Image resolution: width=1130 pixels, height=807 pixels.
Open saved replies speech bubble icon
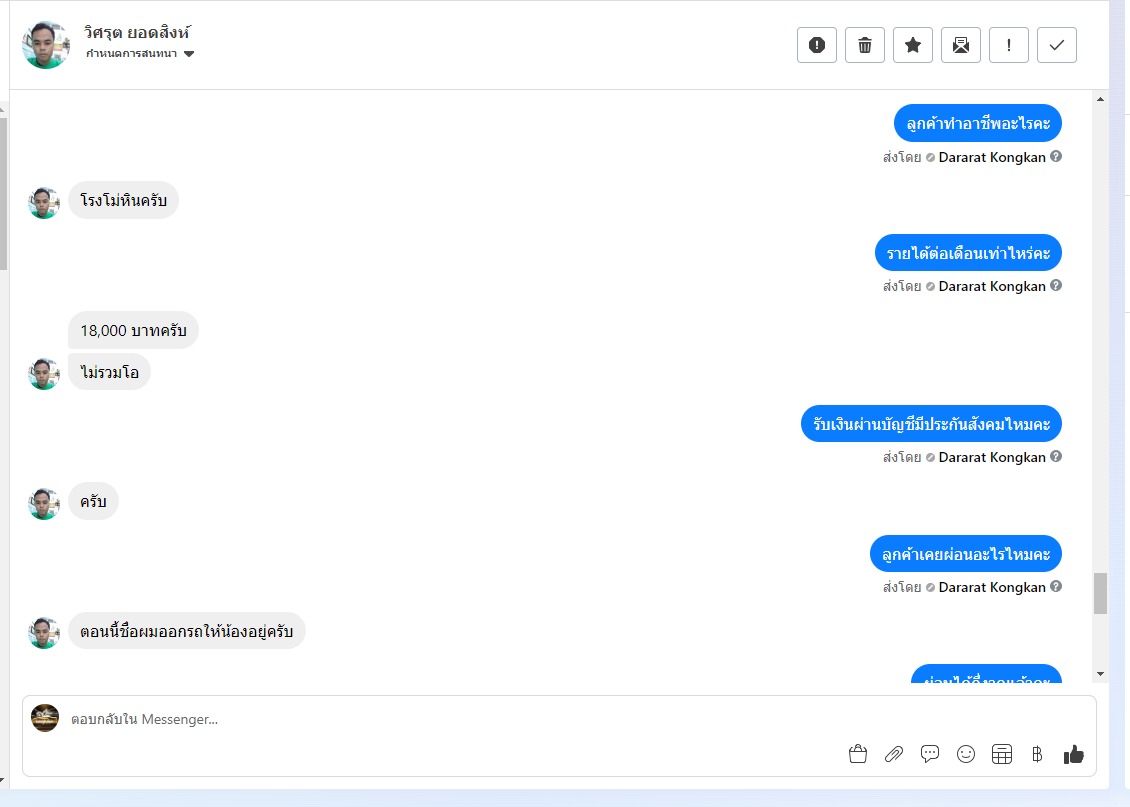click(x=930, y=754)
